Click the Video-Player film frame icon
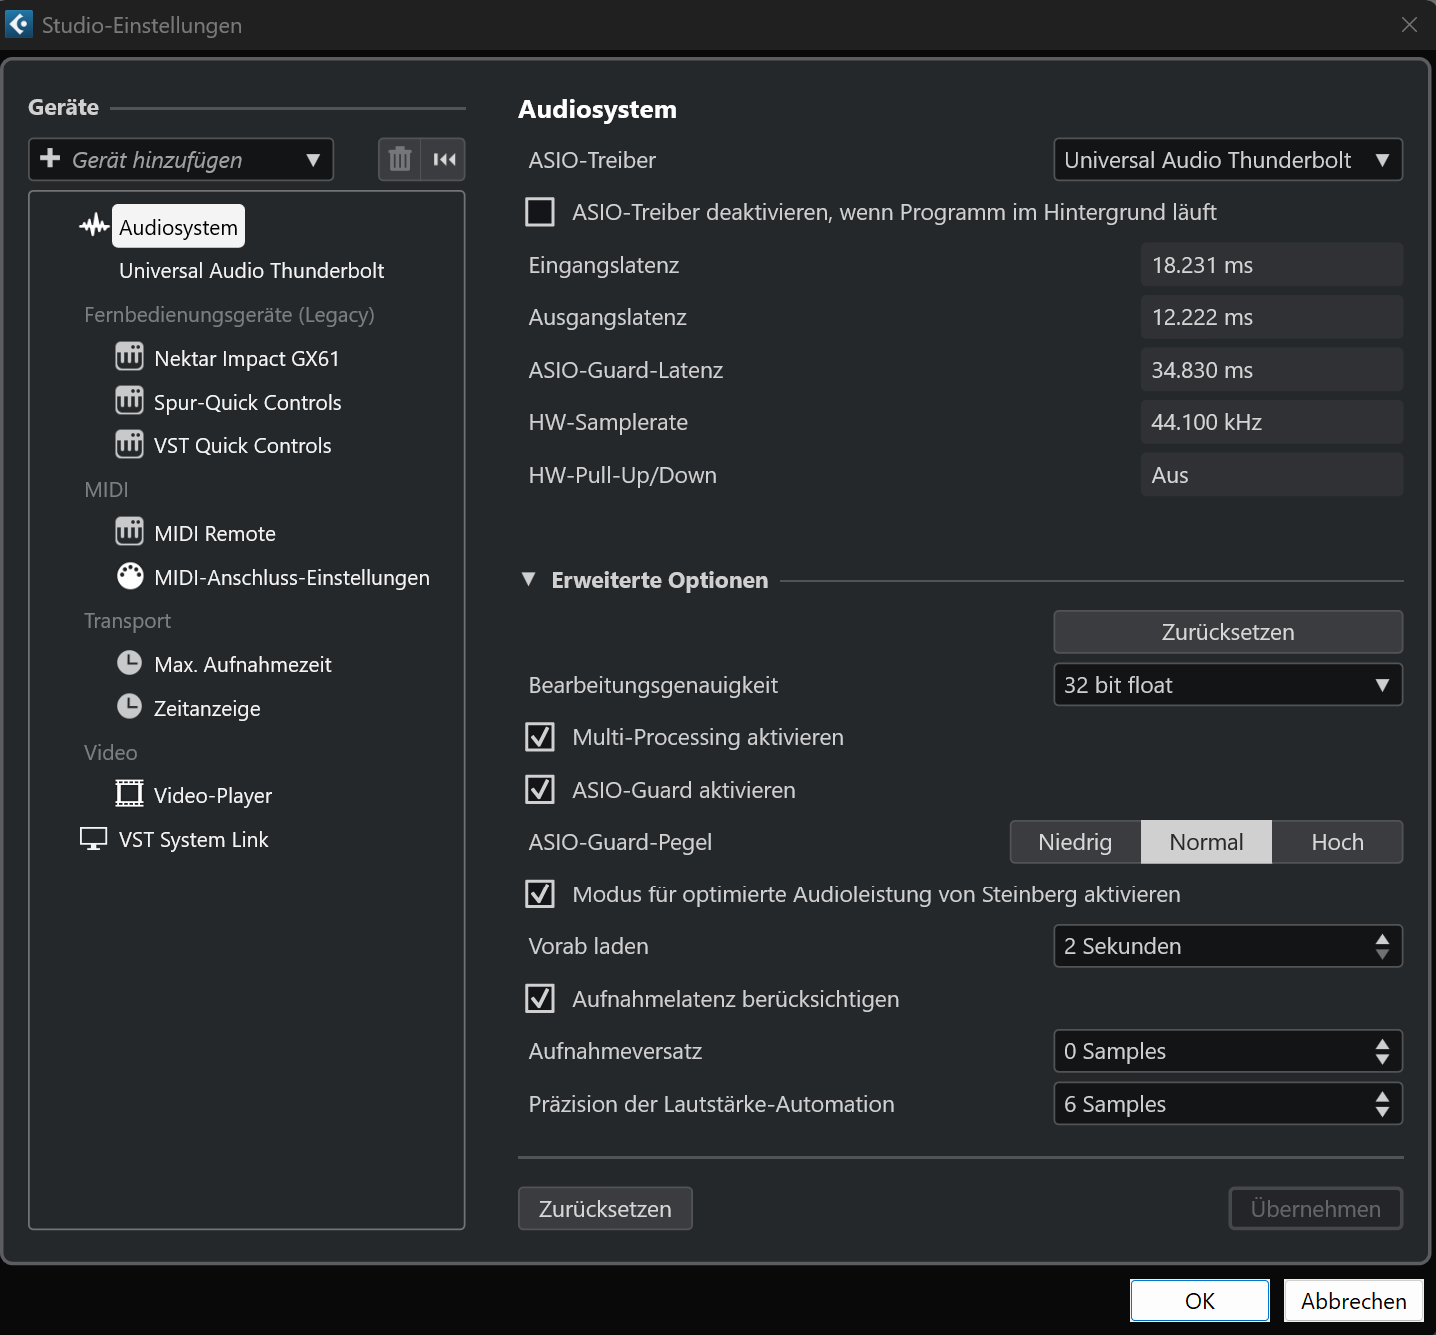Viewport: 1436px width, 1335px height. coord(129,794)
